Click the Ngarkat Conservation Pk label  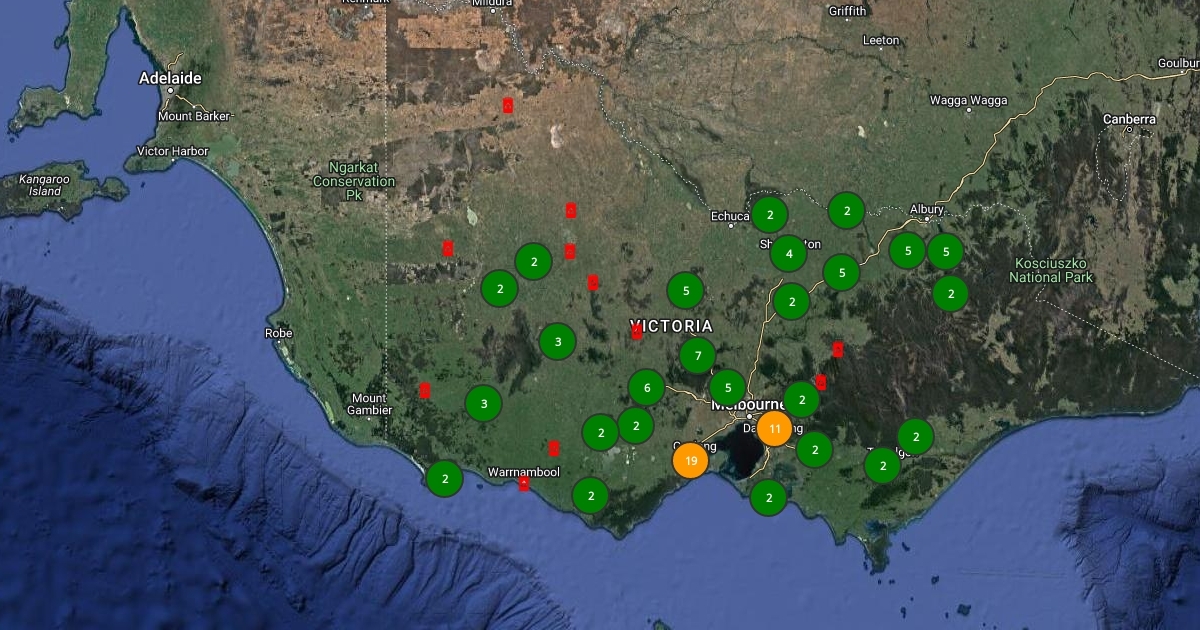354,181
